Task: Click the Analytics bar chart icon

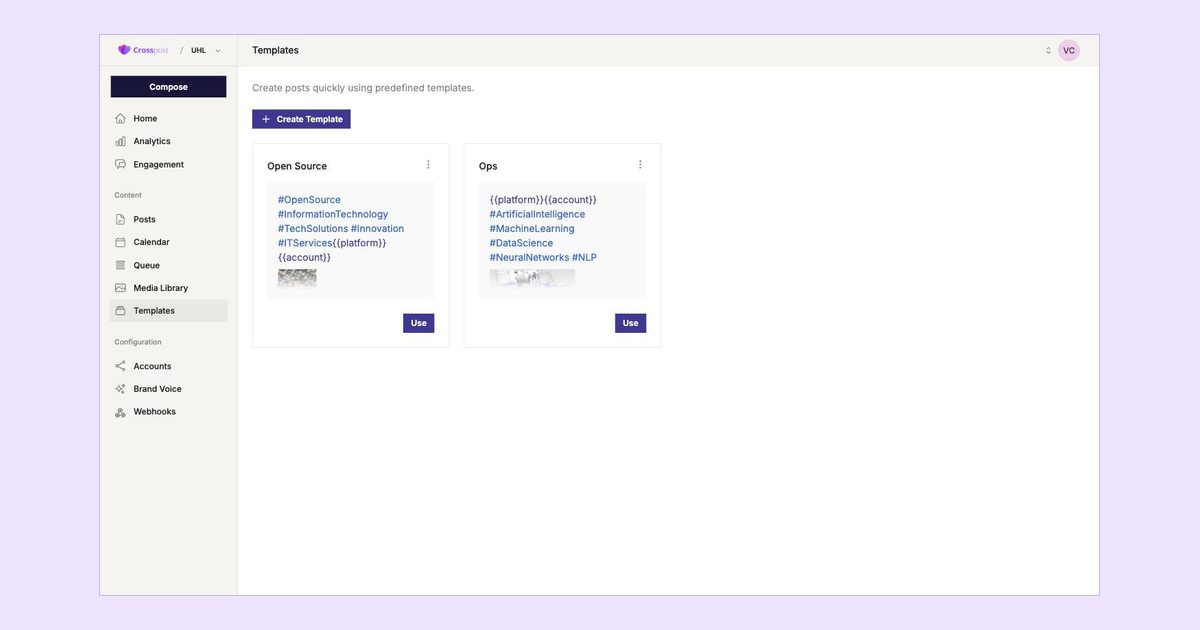Action: tap(120, 141)
